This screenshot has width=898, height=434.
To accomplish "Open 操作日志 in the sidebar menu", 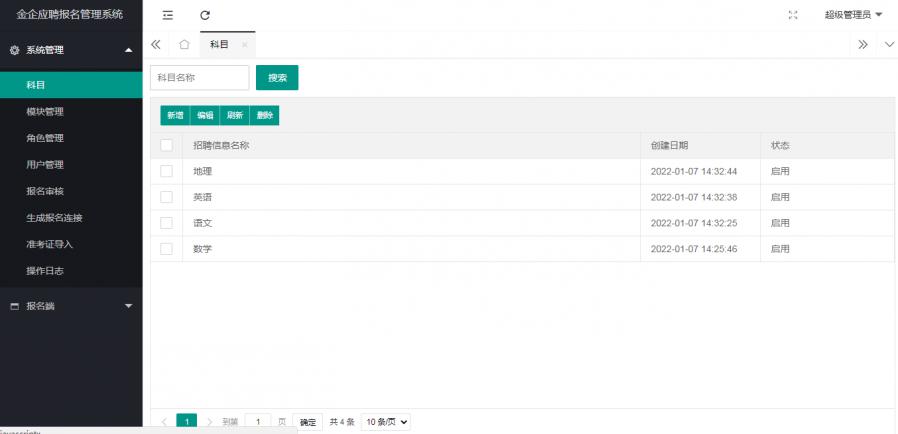I will pyautogui.click(x=45, y=271).
